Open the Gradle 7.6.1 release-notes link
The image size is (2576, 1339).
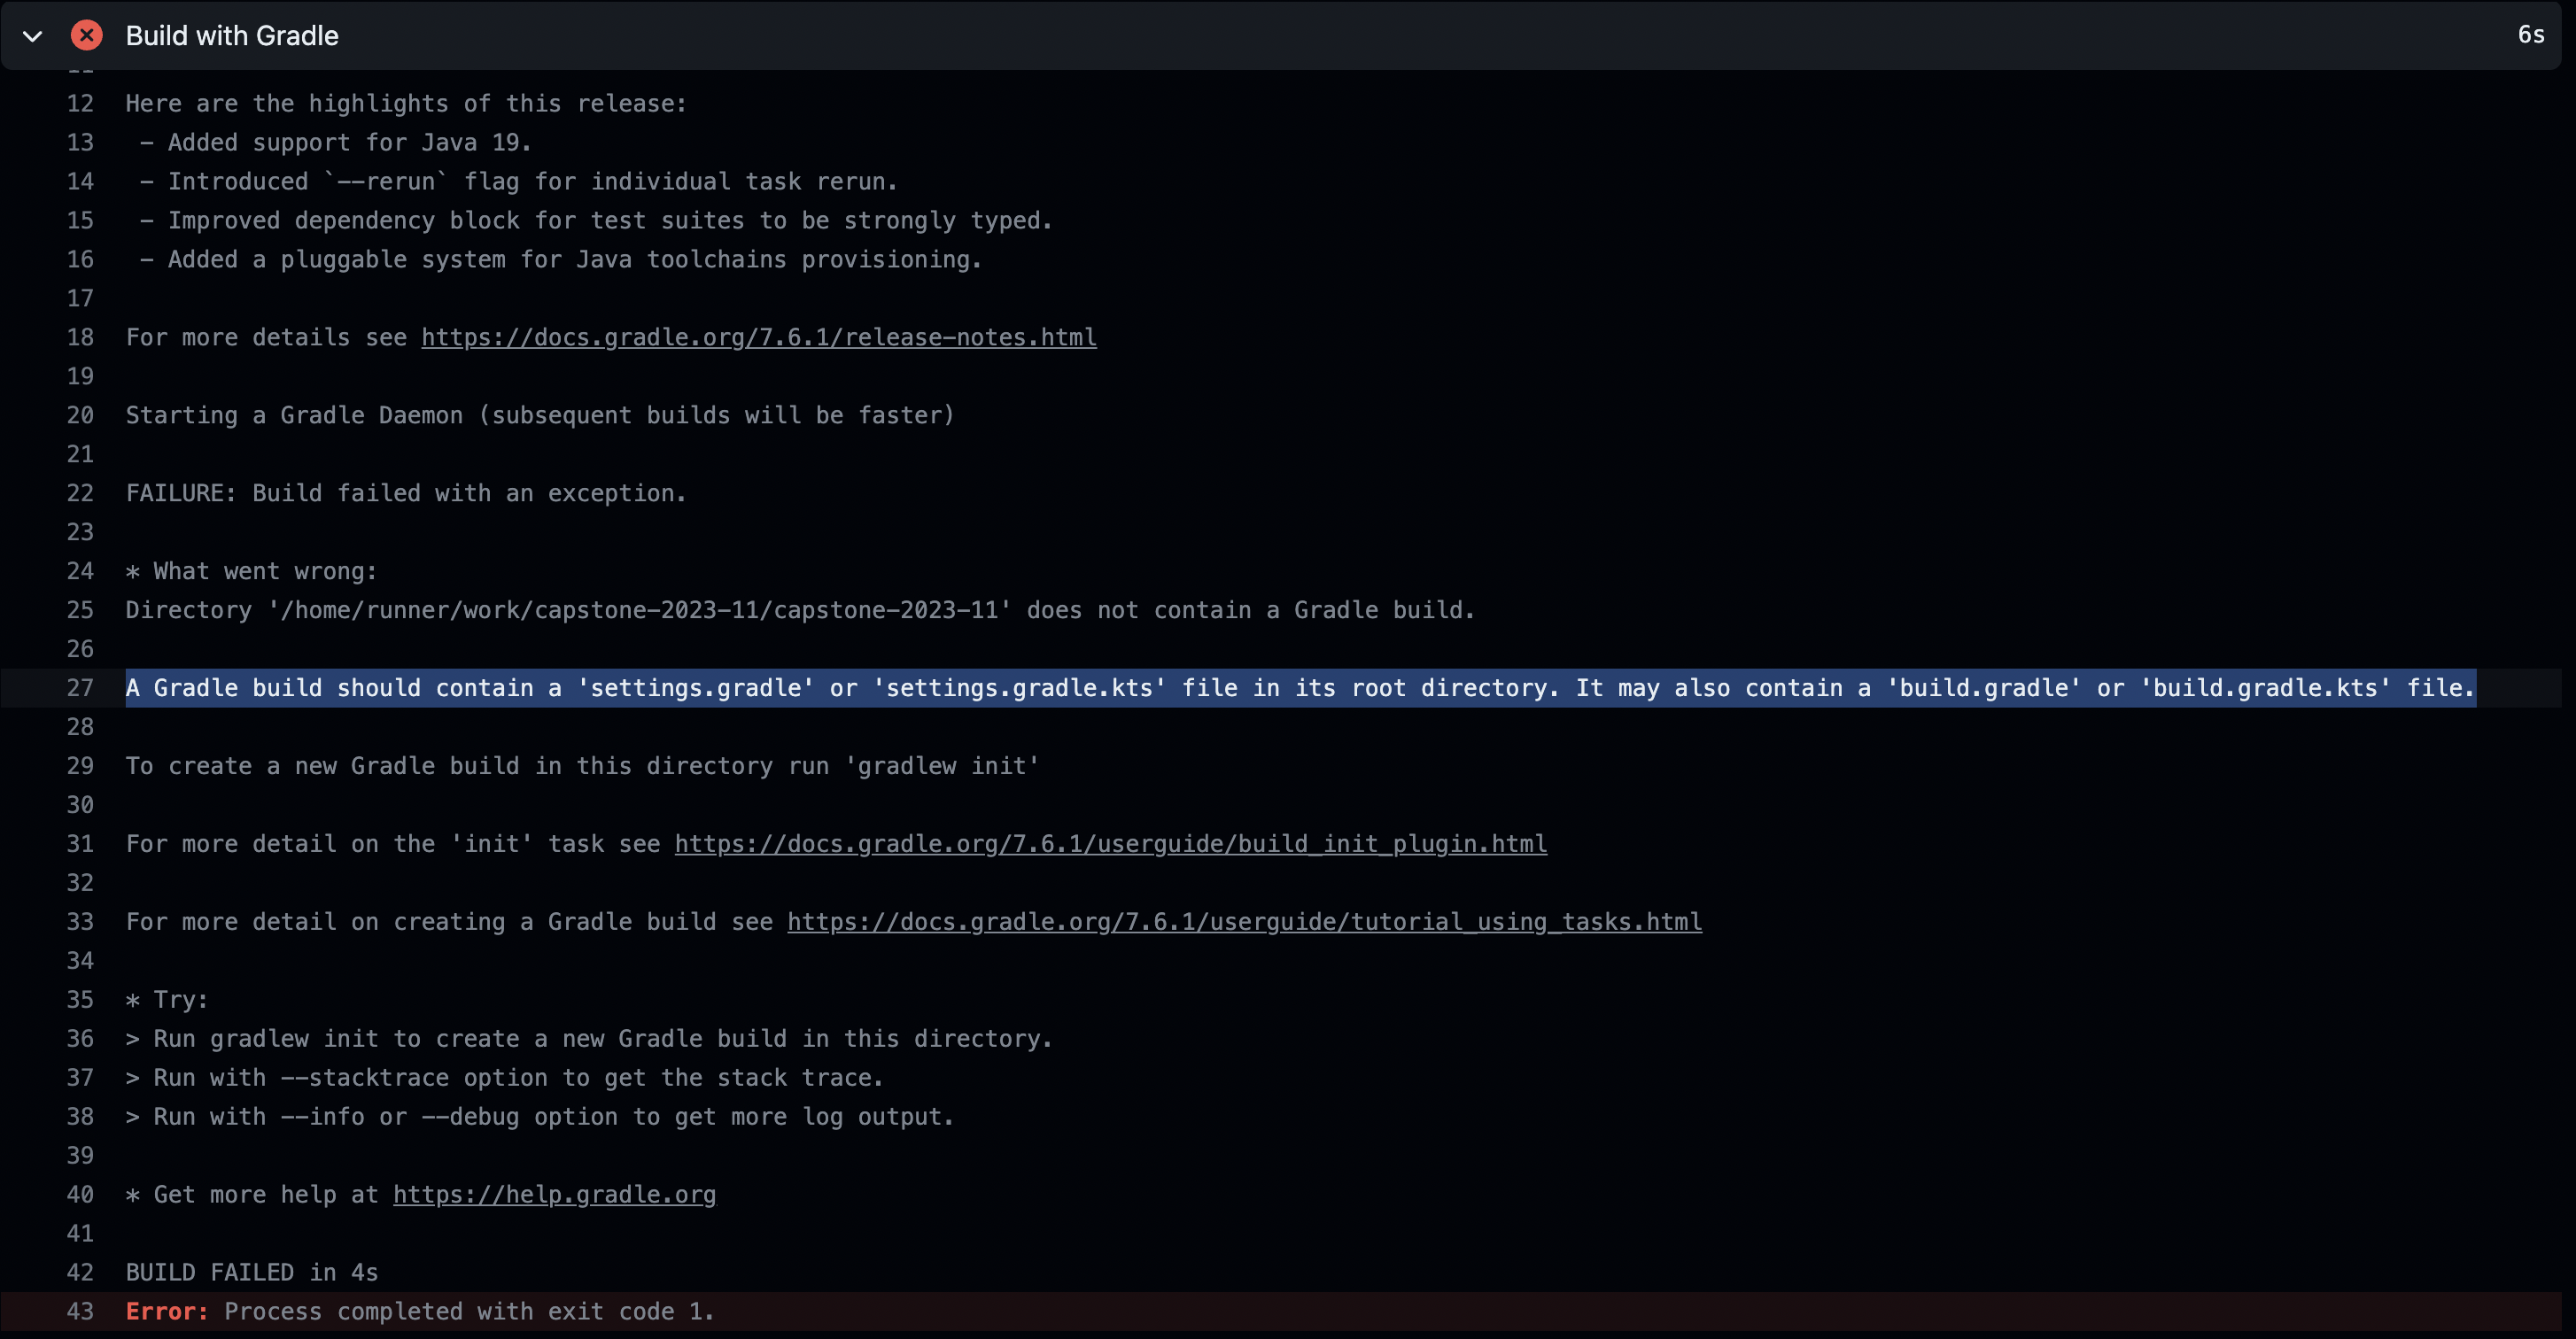tap(758, 337)
